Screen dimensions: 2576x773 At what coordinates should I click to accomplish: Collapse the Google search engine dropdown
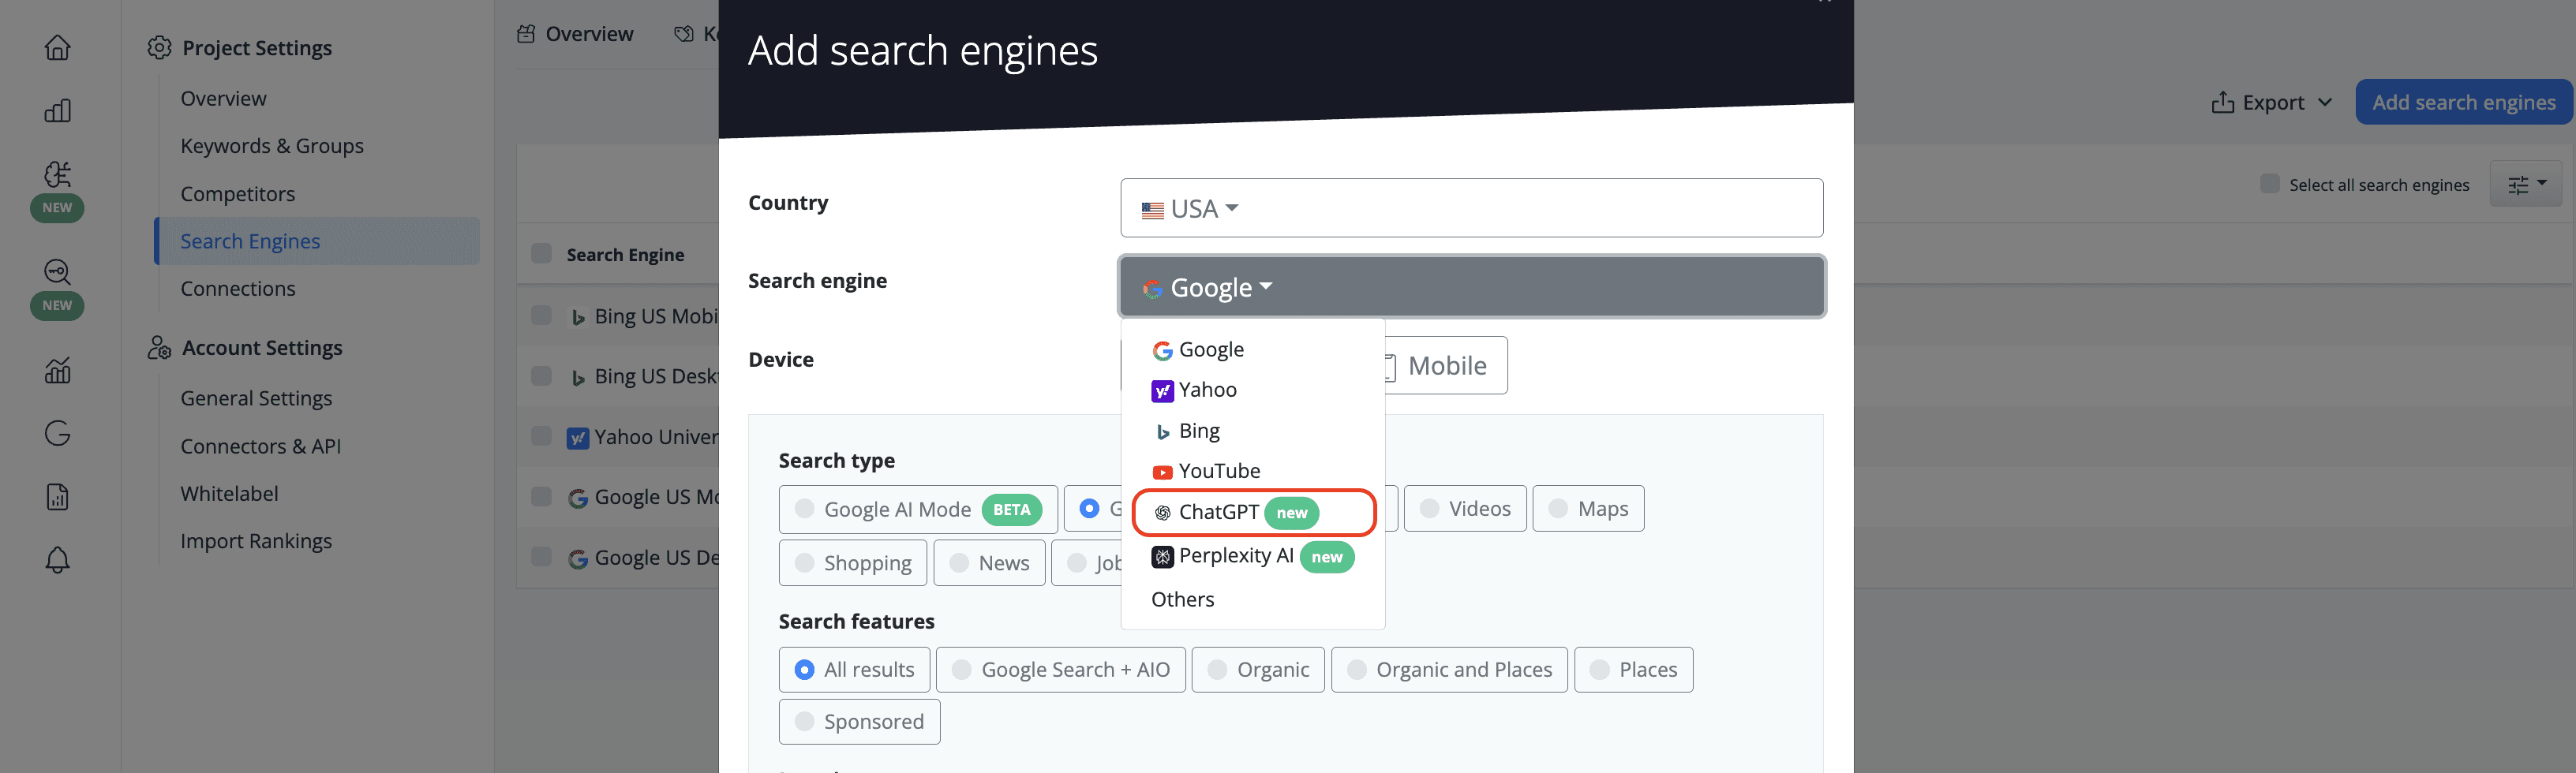pyautogui.click(x=1471, y=287)
